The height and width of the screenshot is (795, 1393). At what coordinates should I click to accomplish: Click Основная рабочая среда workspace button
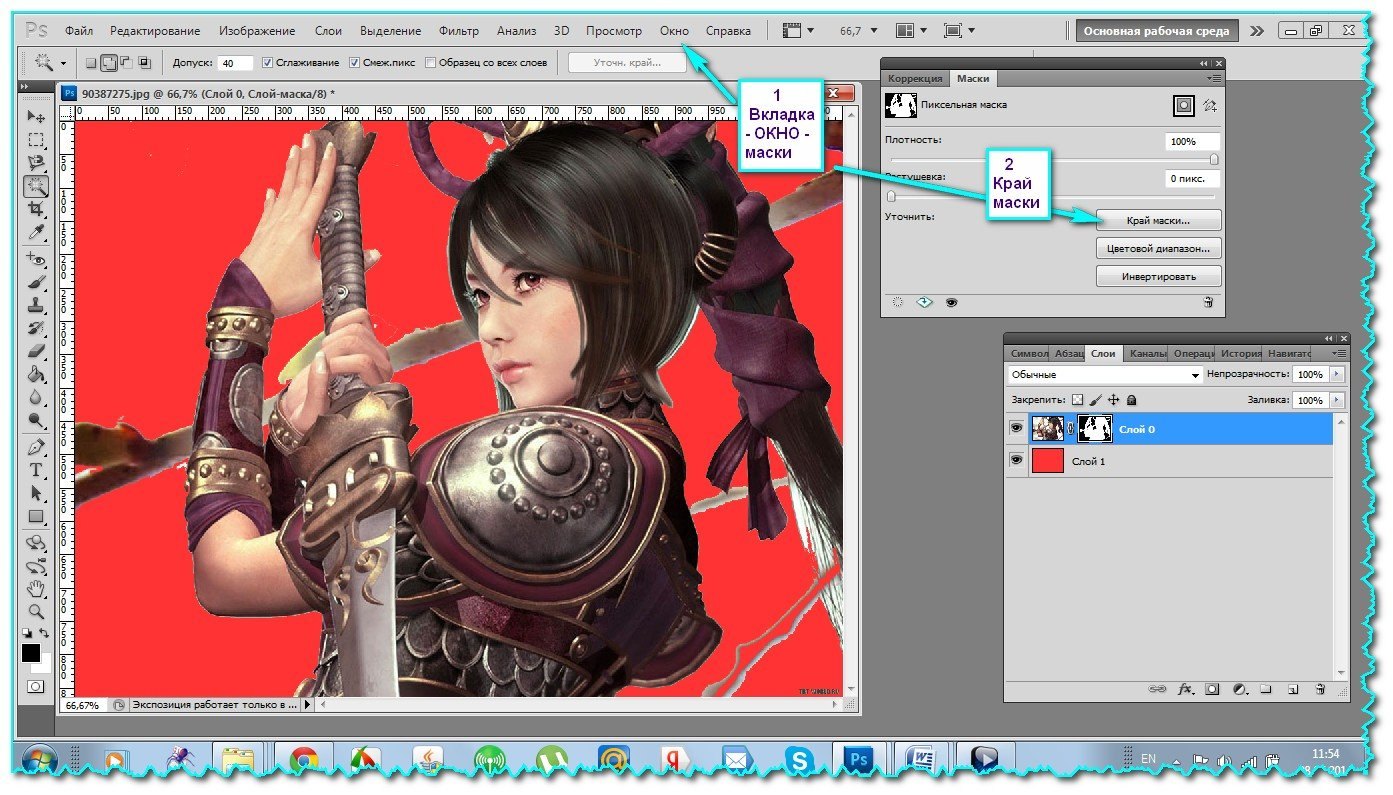click(1158, 31)
